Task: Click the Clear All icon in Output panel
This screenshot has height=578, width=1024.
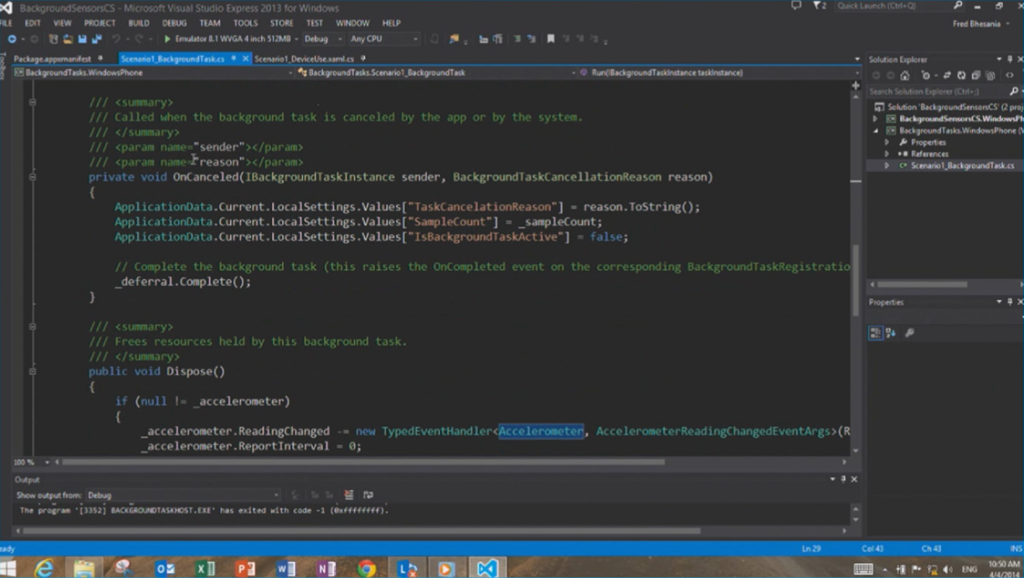Action: (x=349, y=495)
